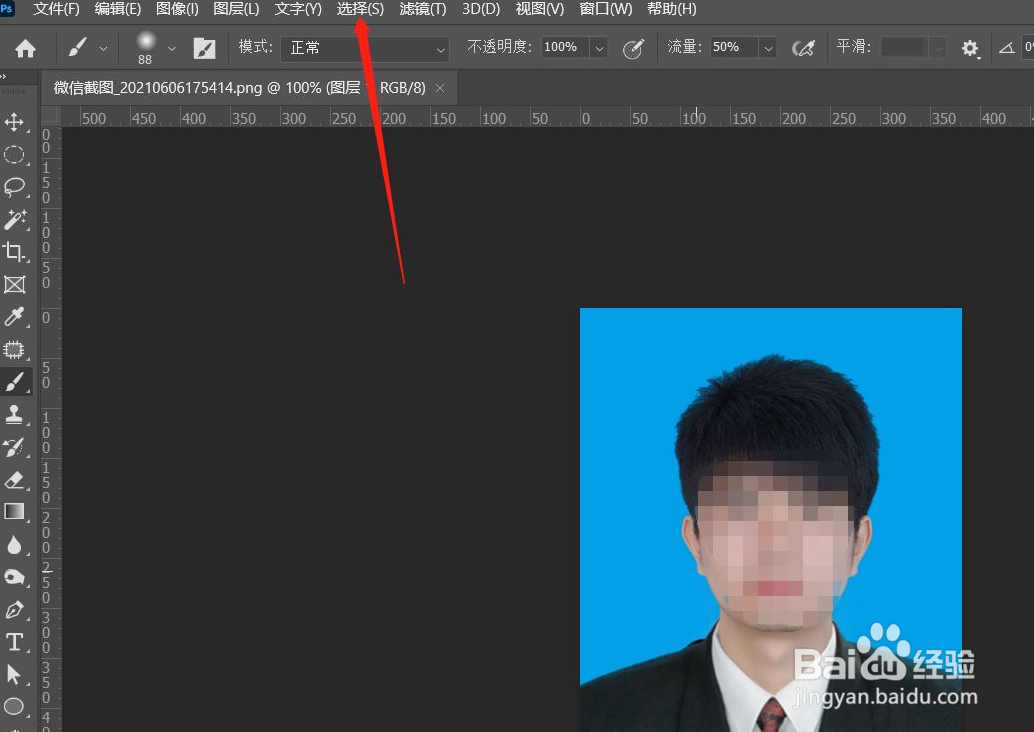The image size is (1034, 732).
Task: Open the blending mode 正常 dropdown
Action: [x=365, y=48]
